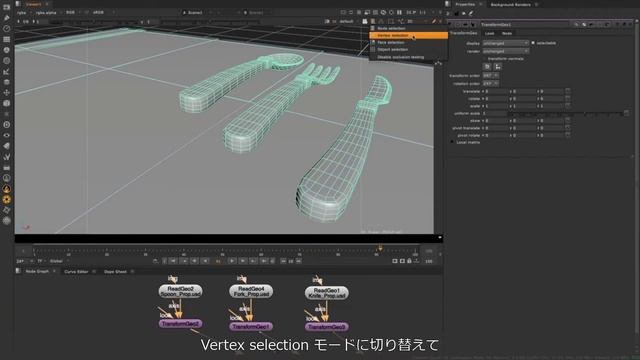Image resolution: width=640 pixels, height=360 pixels.
Task: Open the rgba.alpha channel dropdown
Action: tap(48, 13)
